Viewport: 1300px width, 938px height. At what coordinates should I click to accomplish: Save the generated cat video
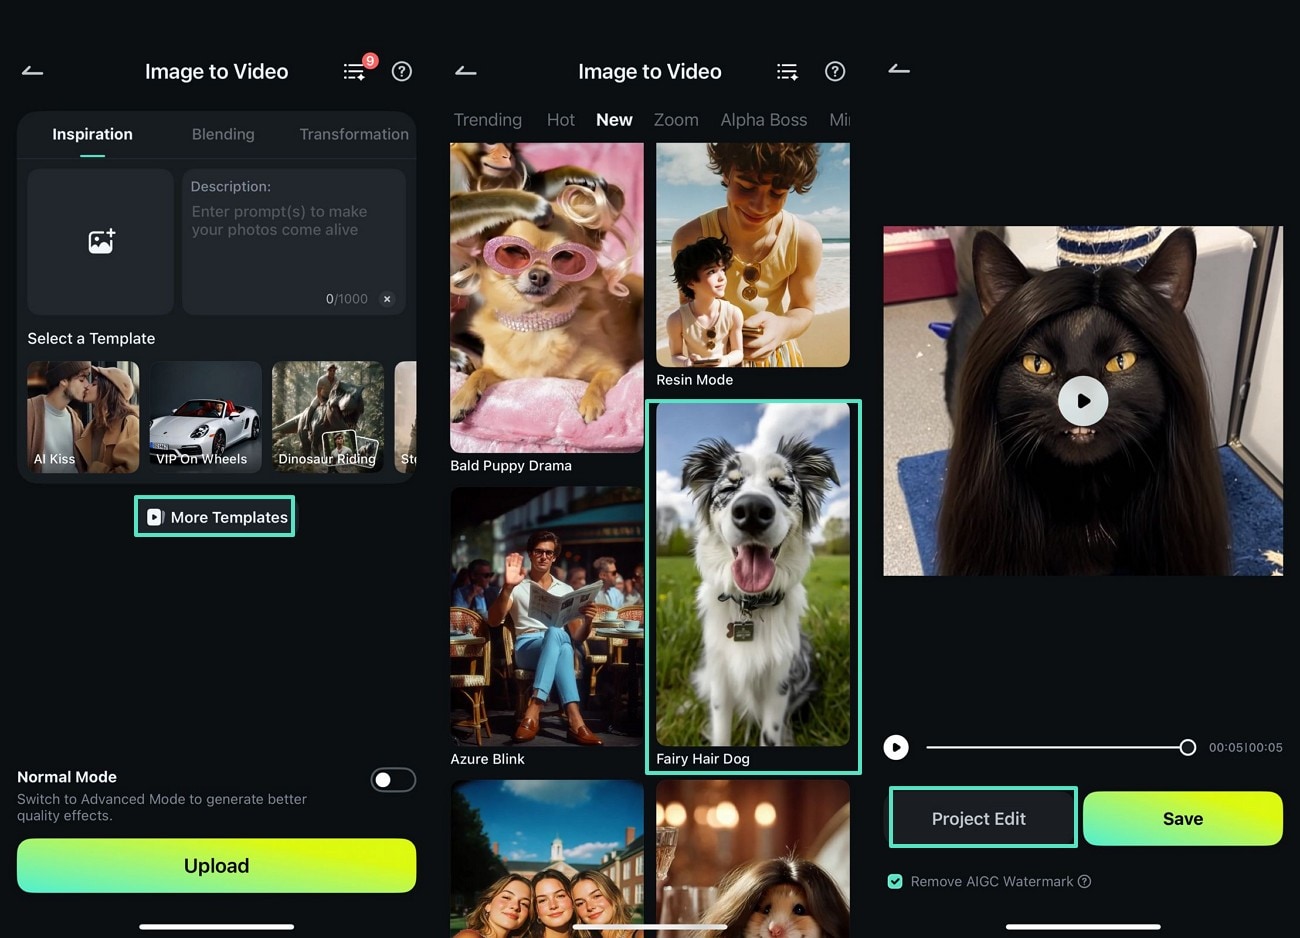(x=1183, y=818)
